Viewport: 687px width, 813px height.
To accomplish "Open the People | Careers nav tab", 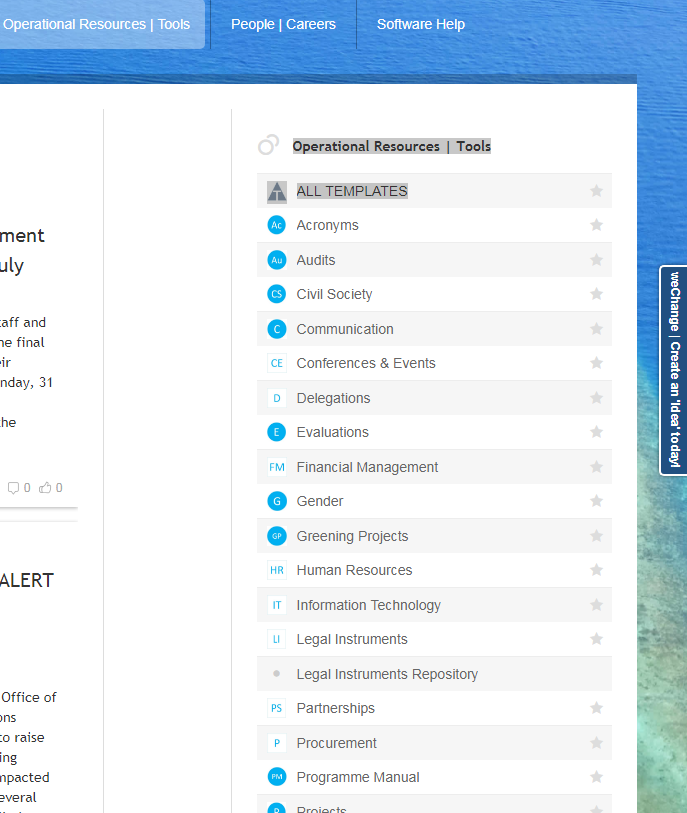I will (283, 24).
